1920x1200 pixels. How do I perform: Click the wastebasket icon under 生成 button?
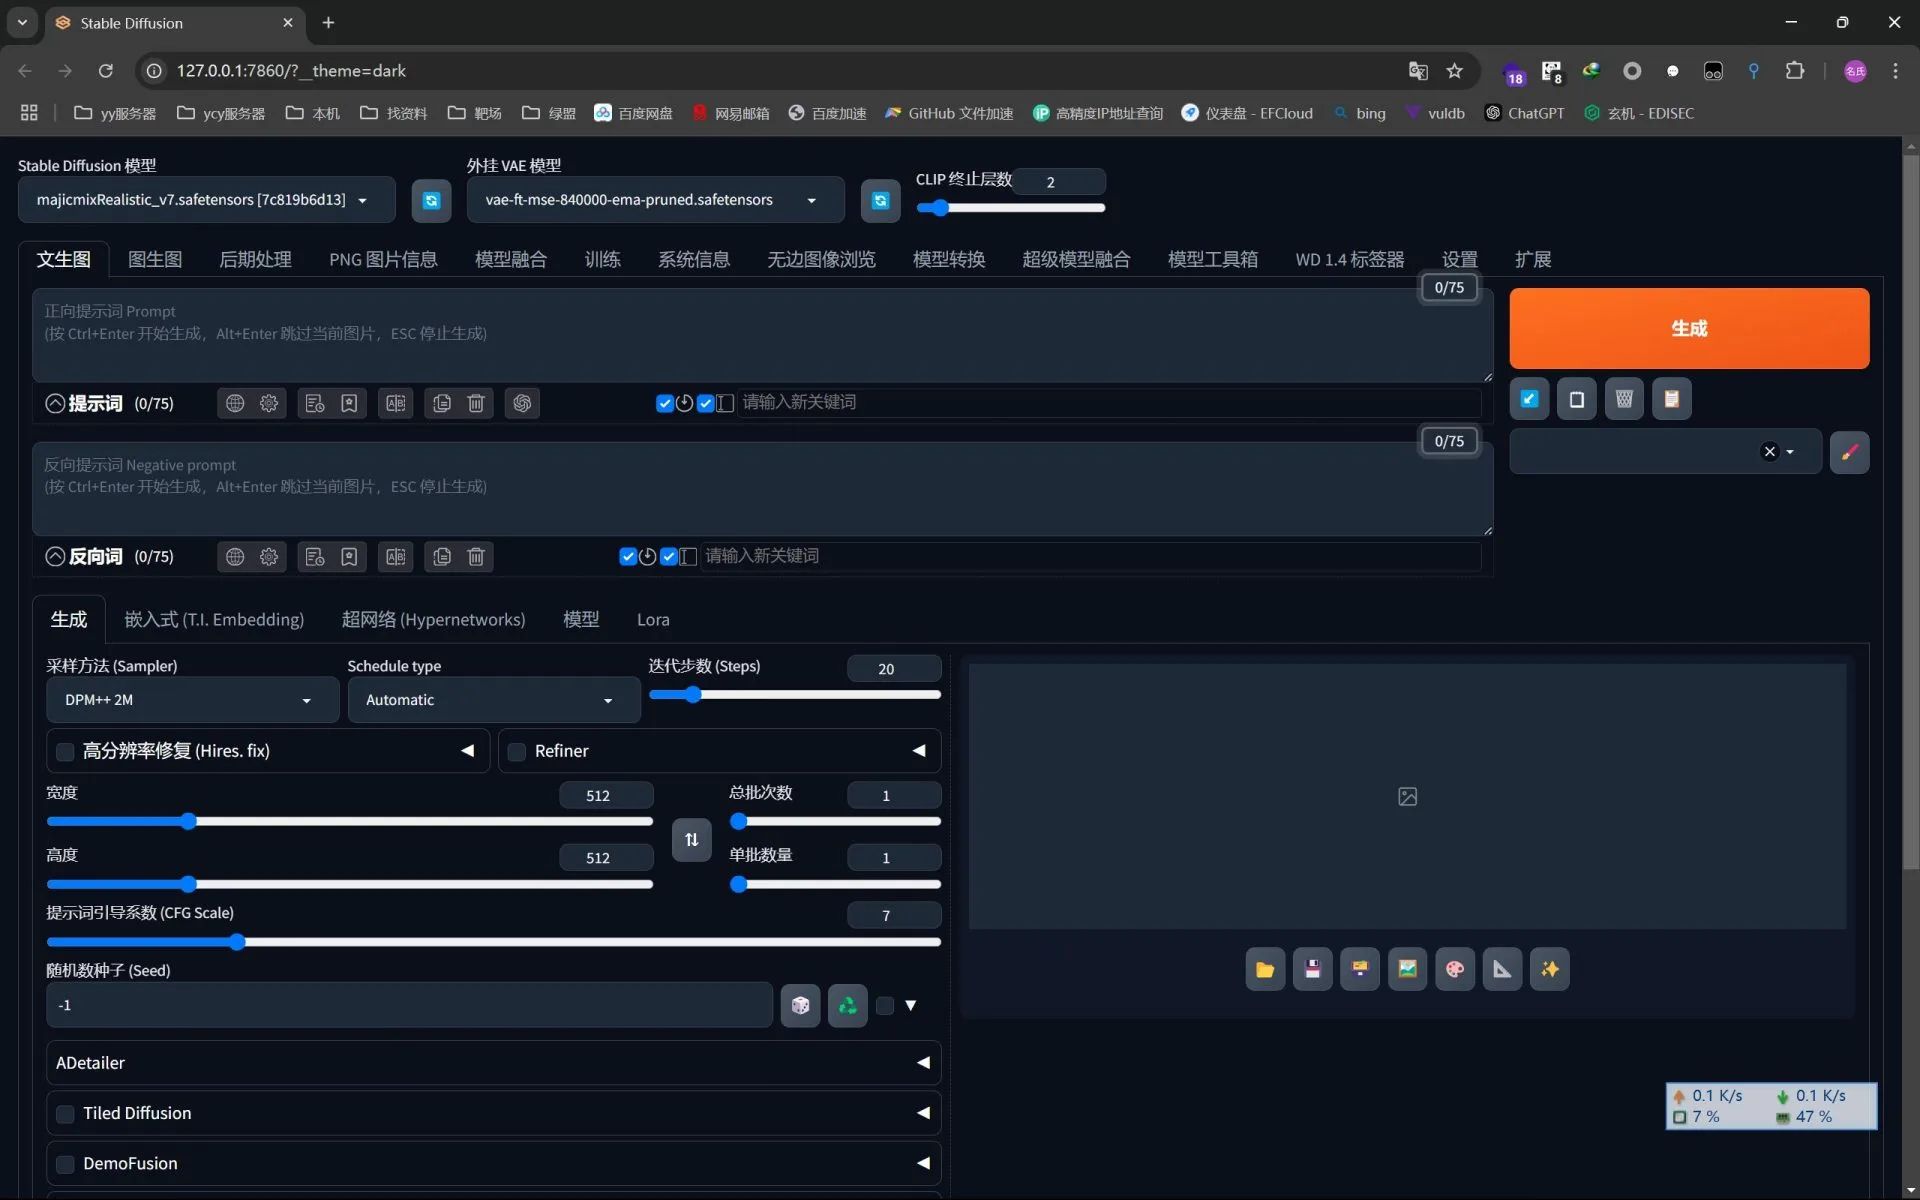[x=1624, y=399]
